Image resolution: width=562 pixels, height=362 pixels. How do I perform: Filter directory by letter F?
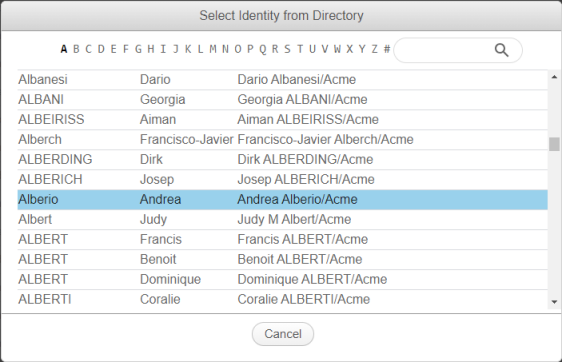126,49
